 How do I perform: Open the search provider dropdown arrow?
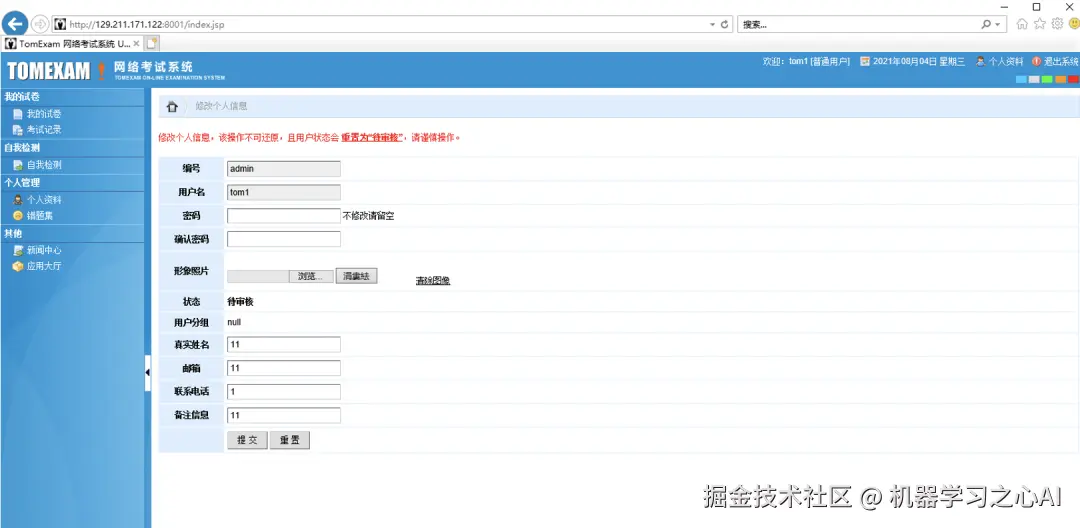tap(997, 24)
